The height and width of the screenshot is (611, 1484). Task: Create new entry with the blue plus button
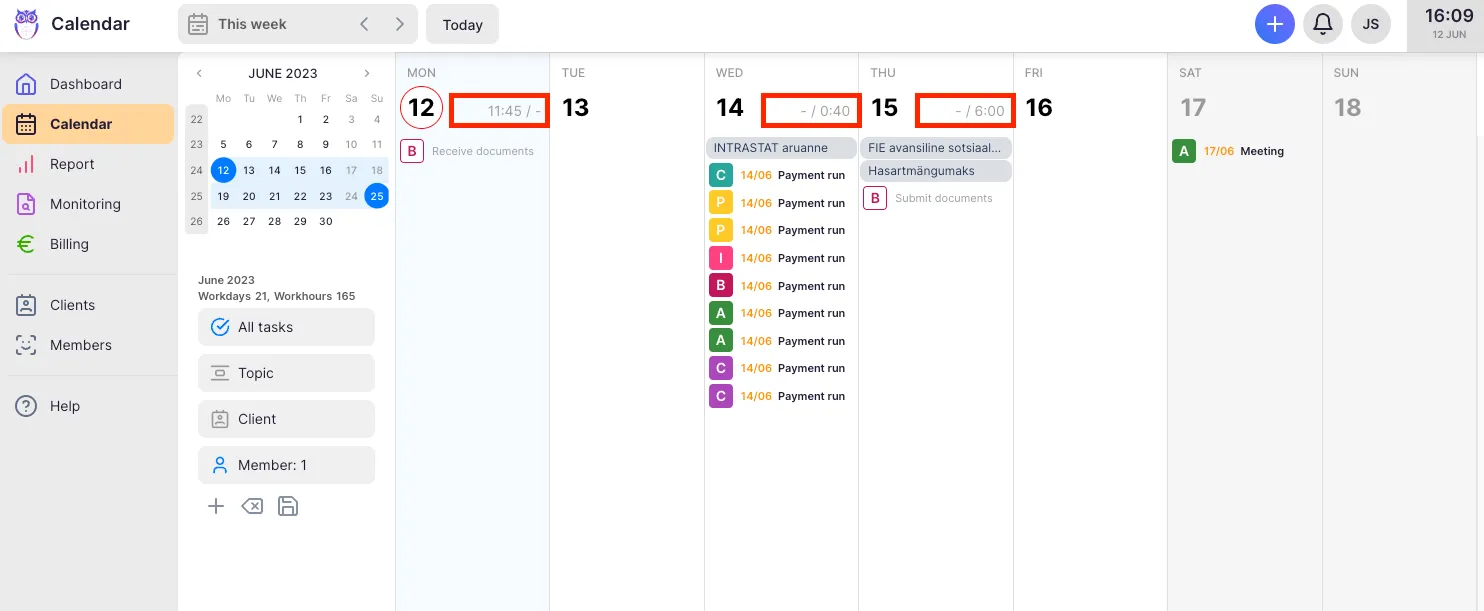1274,23
